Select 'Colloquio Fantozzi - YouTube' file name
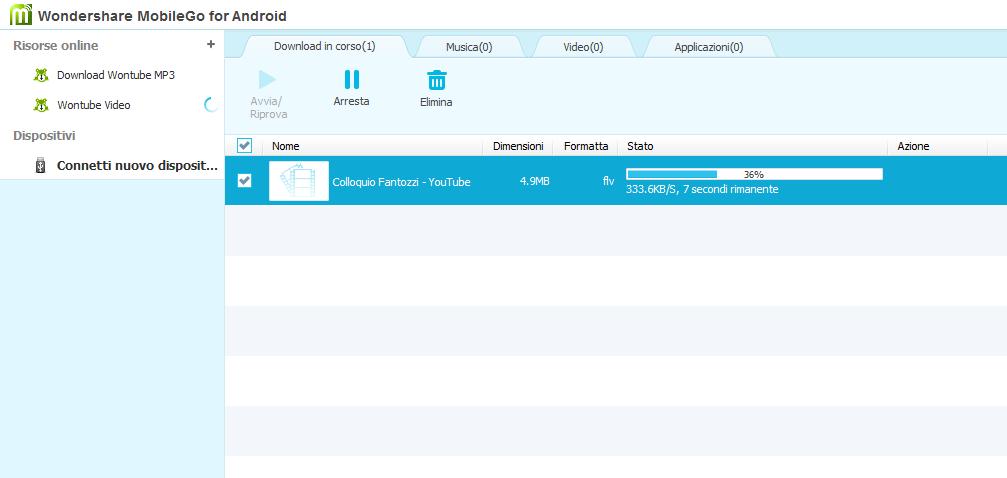Screen dimensions: 1007x478 pyautogui.click(x=401, y=182)
